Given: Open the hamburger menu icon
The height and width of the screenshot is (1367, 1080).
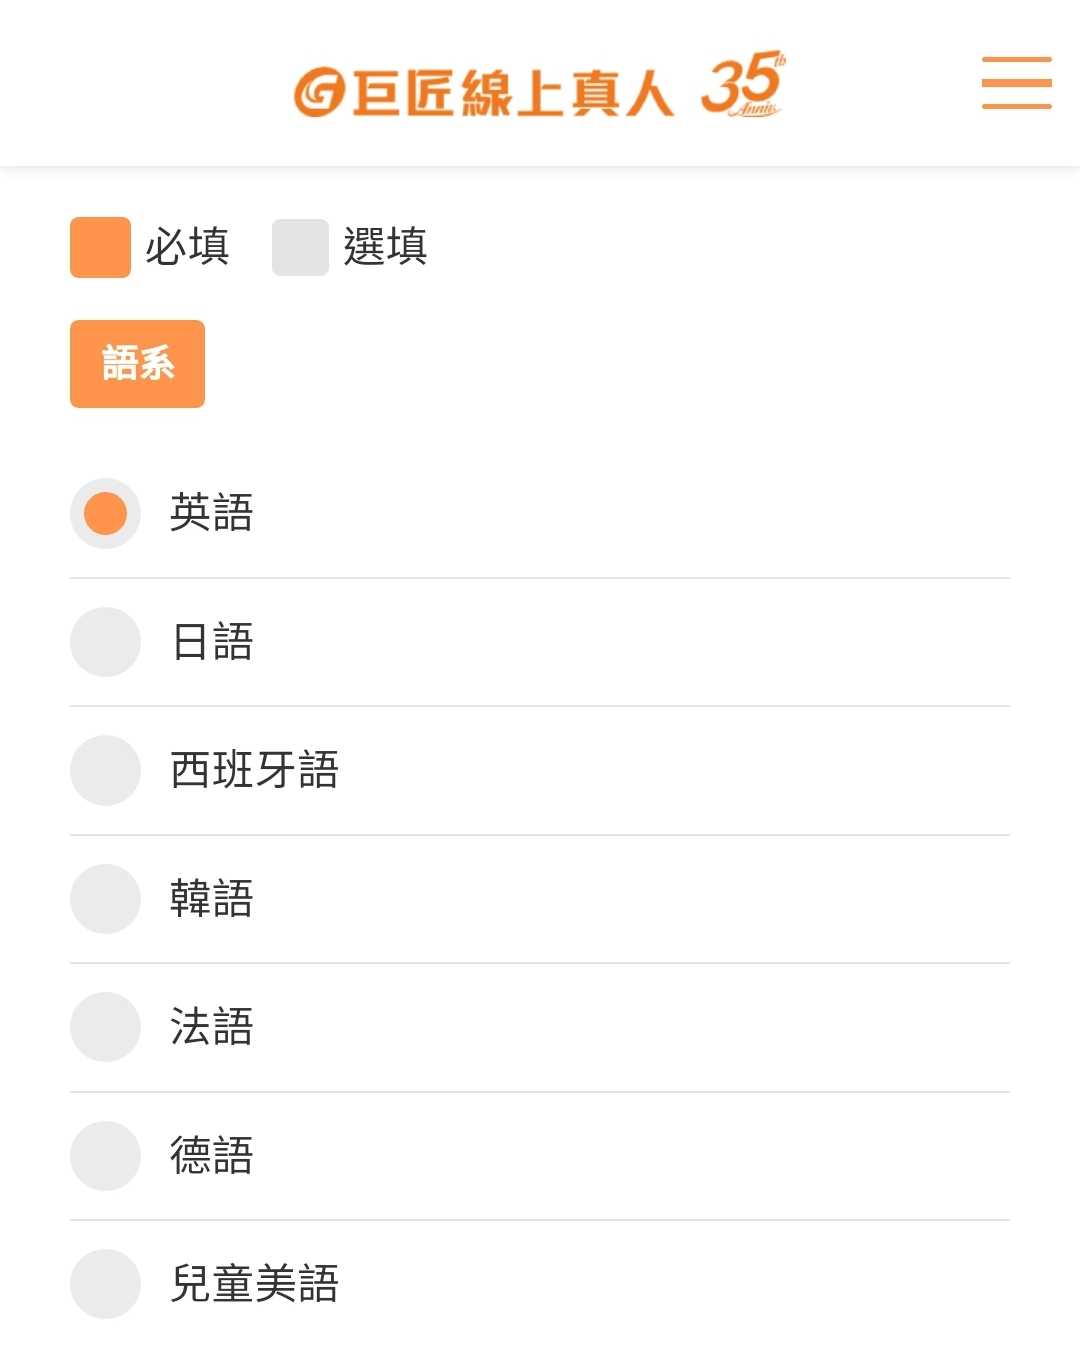Looking at the screenshot, I should pyautogui.click(x=1016, y=83).
